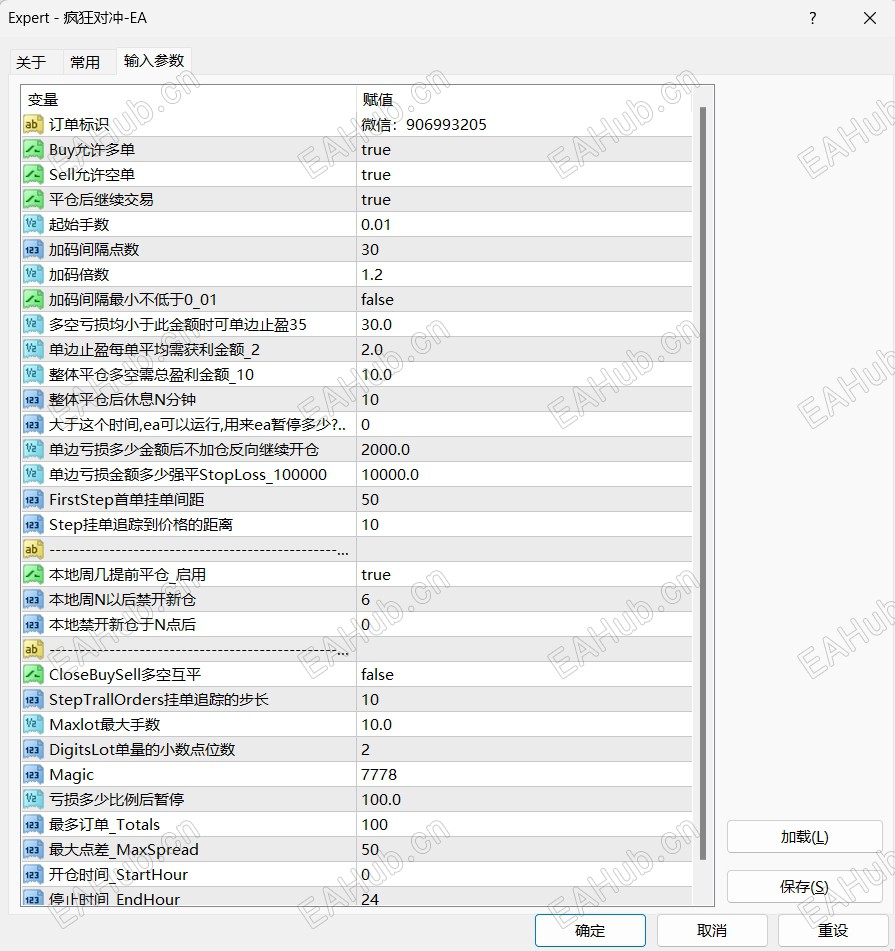Click the value 30.0 of 多空亏损均小于此金额时可单边止盈35
Viewport: 895px width, 951px height.
pos(377,324)
